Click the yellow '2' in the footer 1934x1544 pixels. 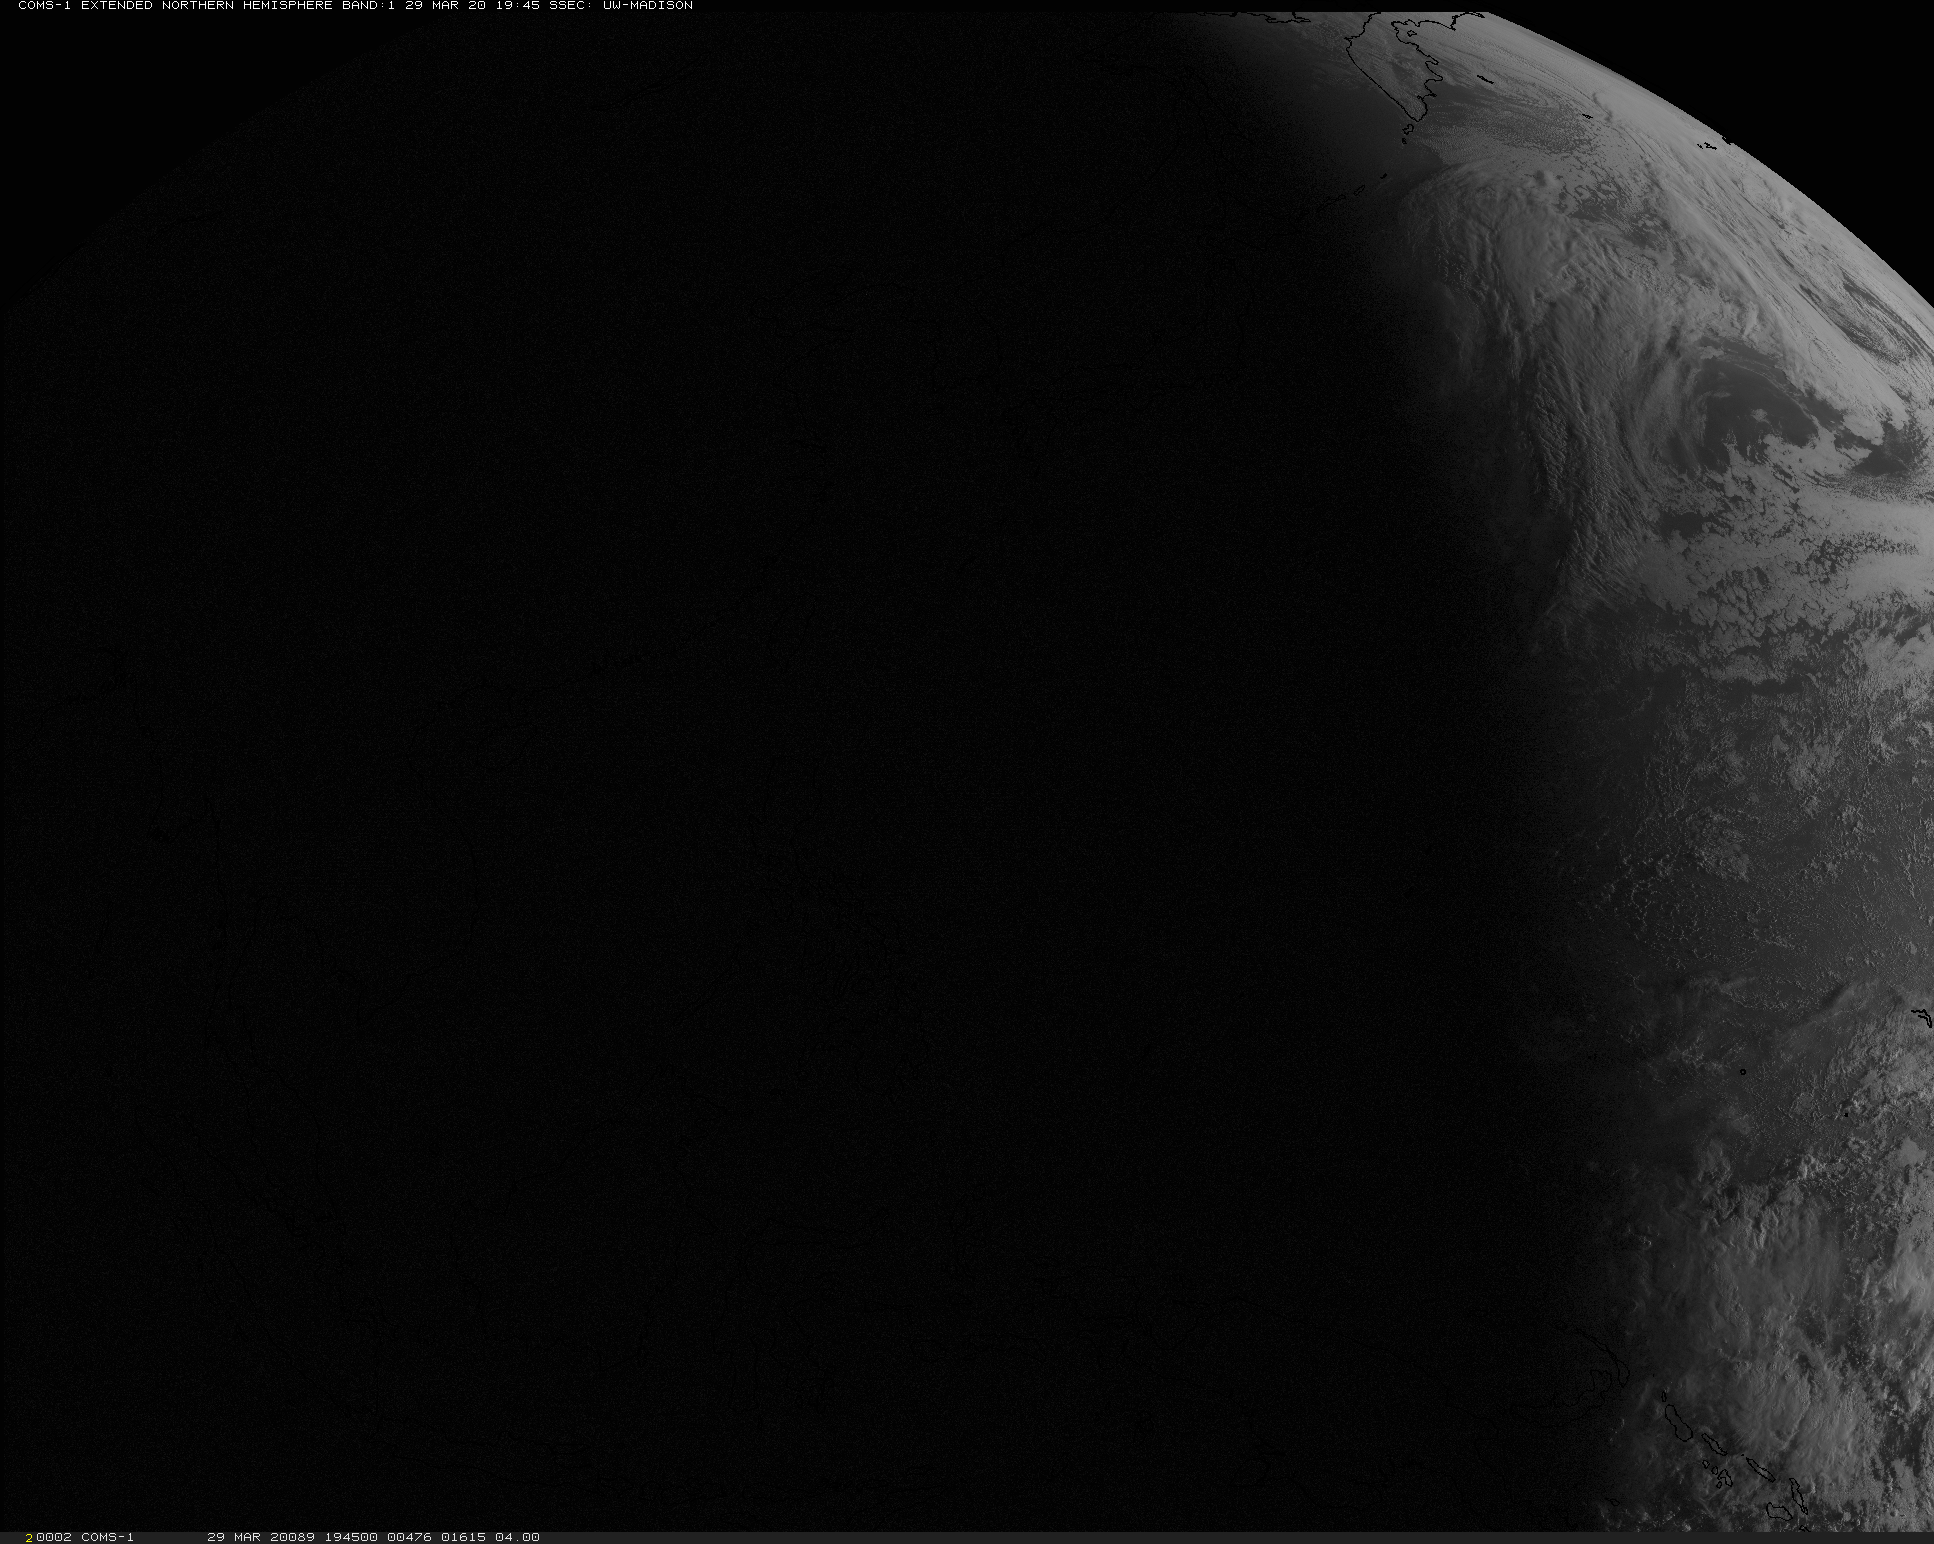(29, 1537)
